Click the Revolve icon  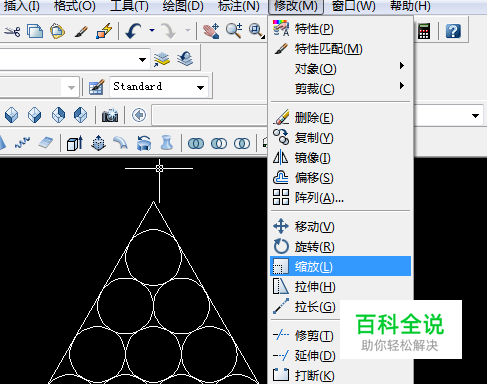click(144, 143)
